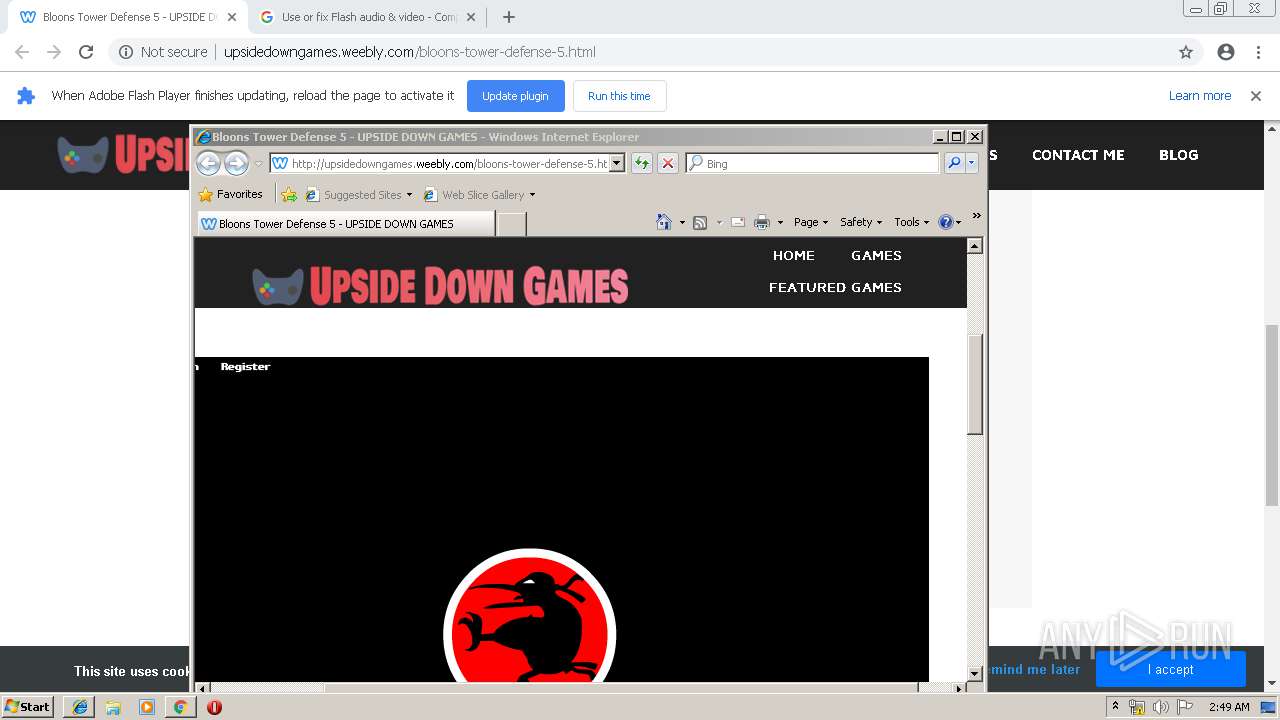Click the Chrome taskbar icon
Image resolution: width=1280 pixels, height=720 pixels.
tap(180, 707)
